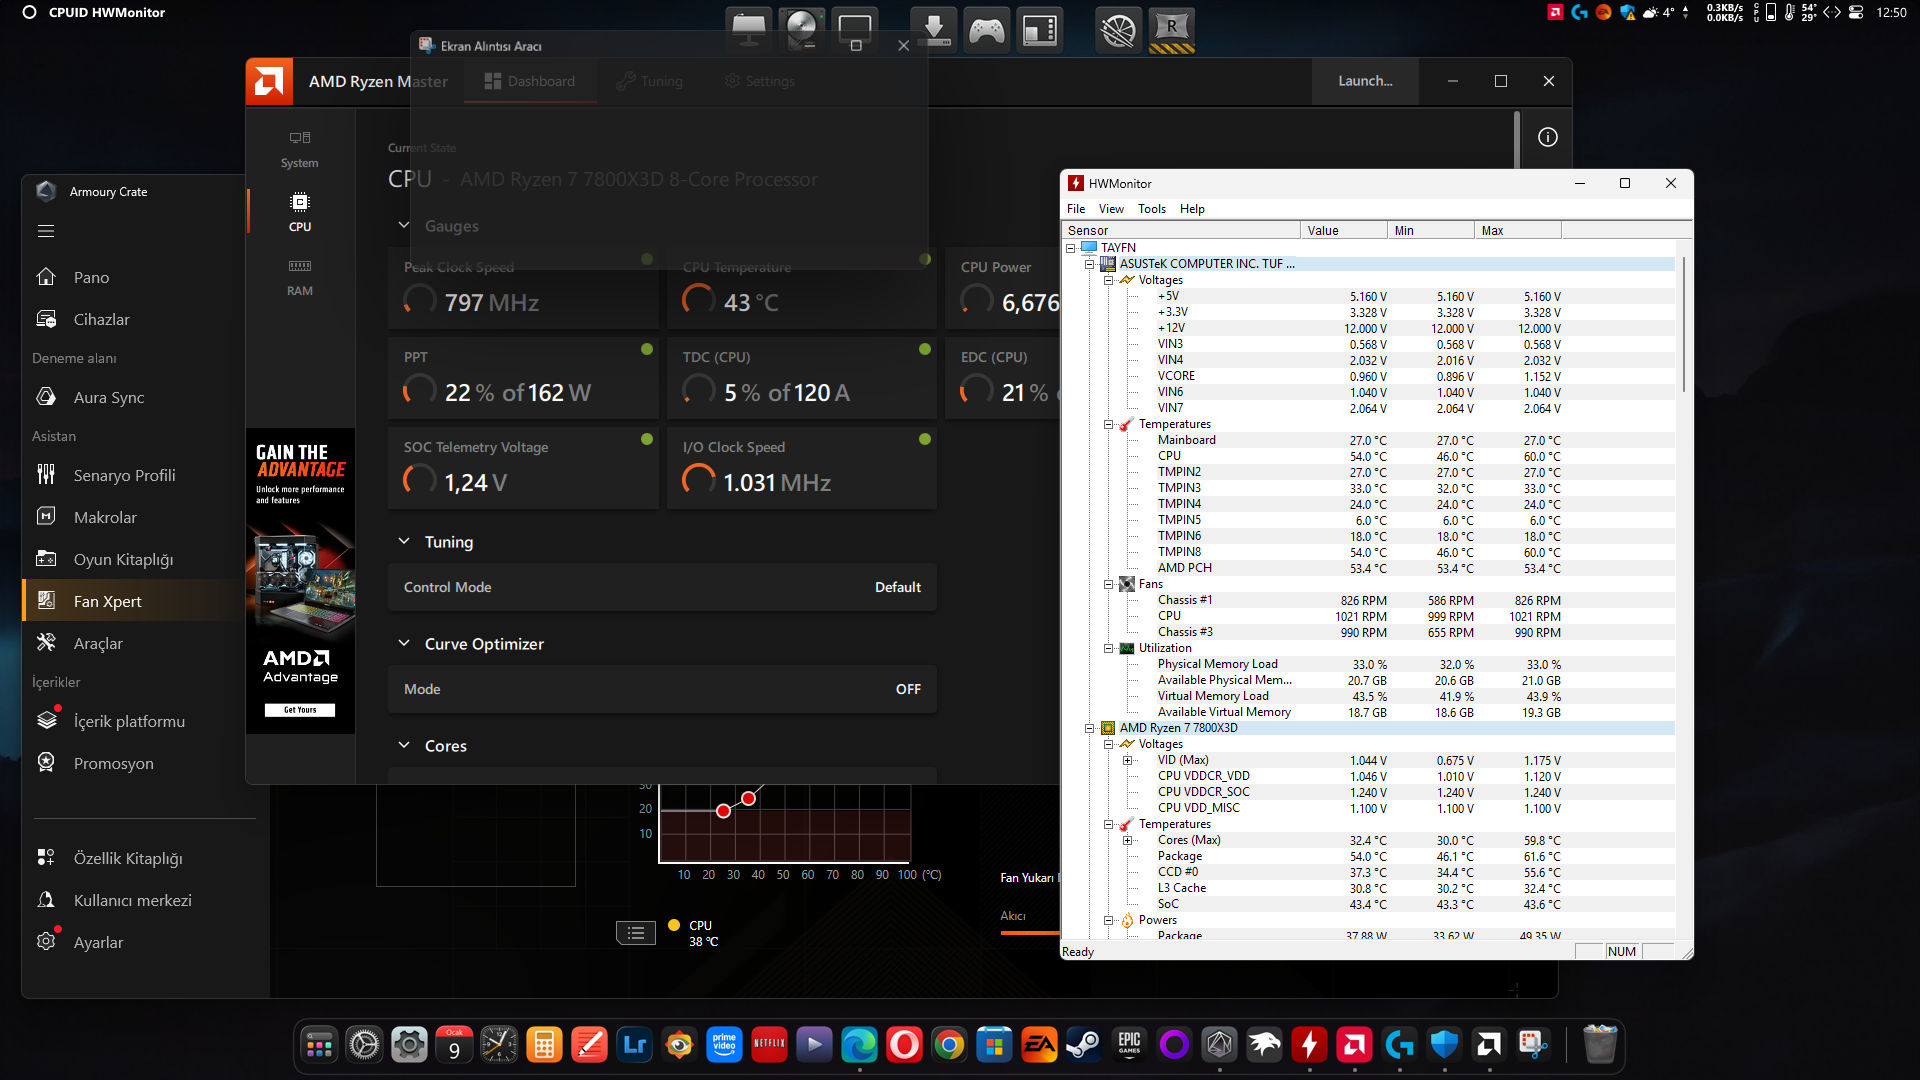
Task: Collapse ASUSTeK COMPUTER INC. node in HWMonitor
Action: tap(1090, 264)
